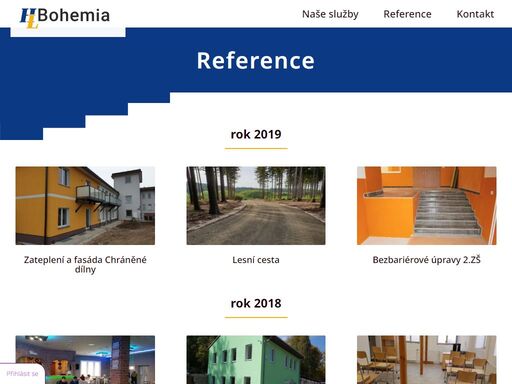Image resolution: width=512 pixels, height=384 pixels.
Task: Click the large Reference page title
Action: (256, 61)
